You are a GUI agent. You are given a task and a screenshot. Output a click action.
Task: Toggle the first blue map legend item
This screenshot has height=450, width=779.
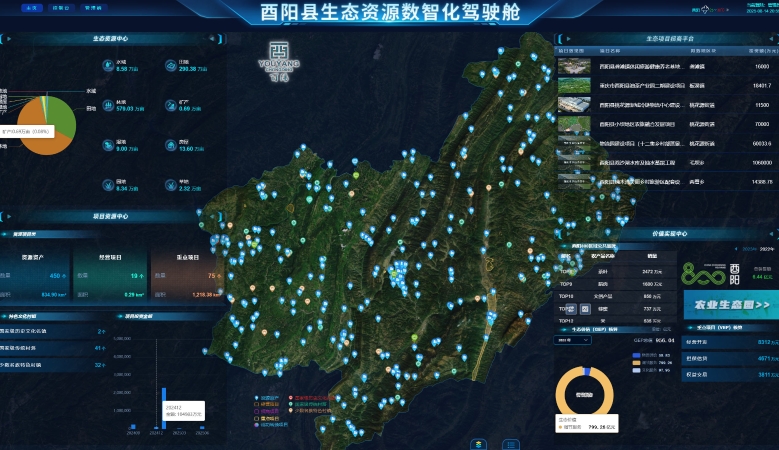point(258,397)
